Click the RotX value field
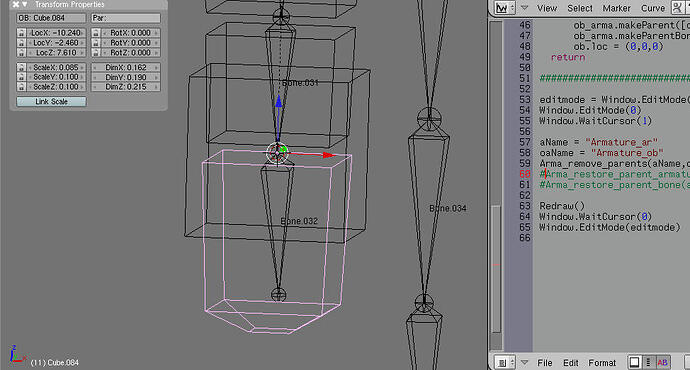The image size is (690, 370). point(130,33)
